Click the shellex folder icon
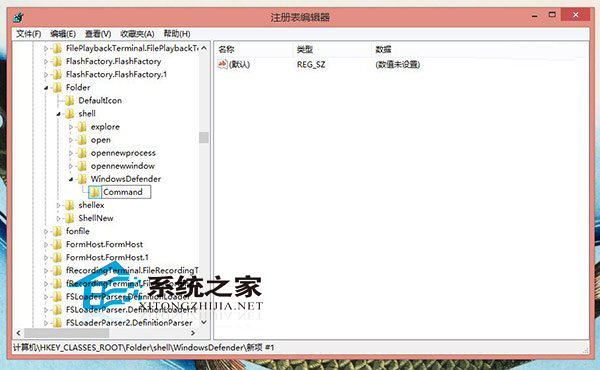Image resolution: width=600 pixels, height=370 pixels. pyautogui.click(x=70, y=205)
